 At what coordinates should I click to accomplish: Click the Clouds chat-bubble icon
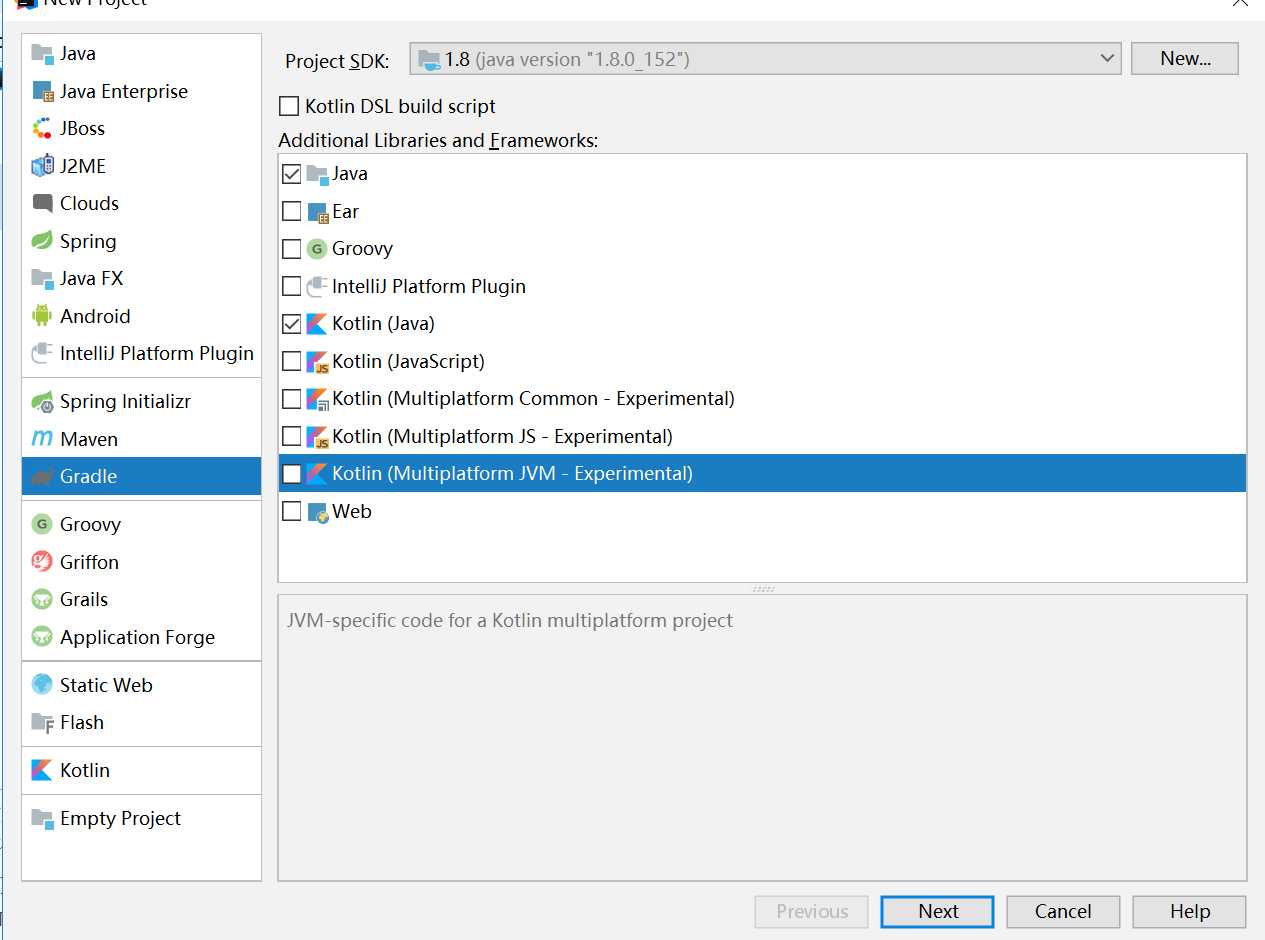pos(42,203)
